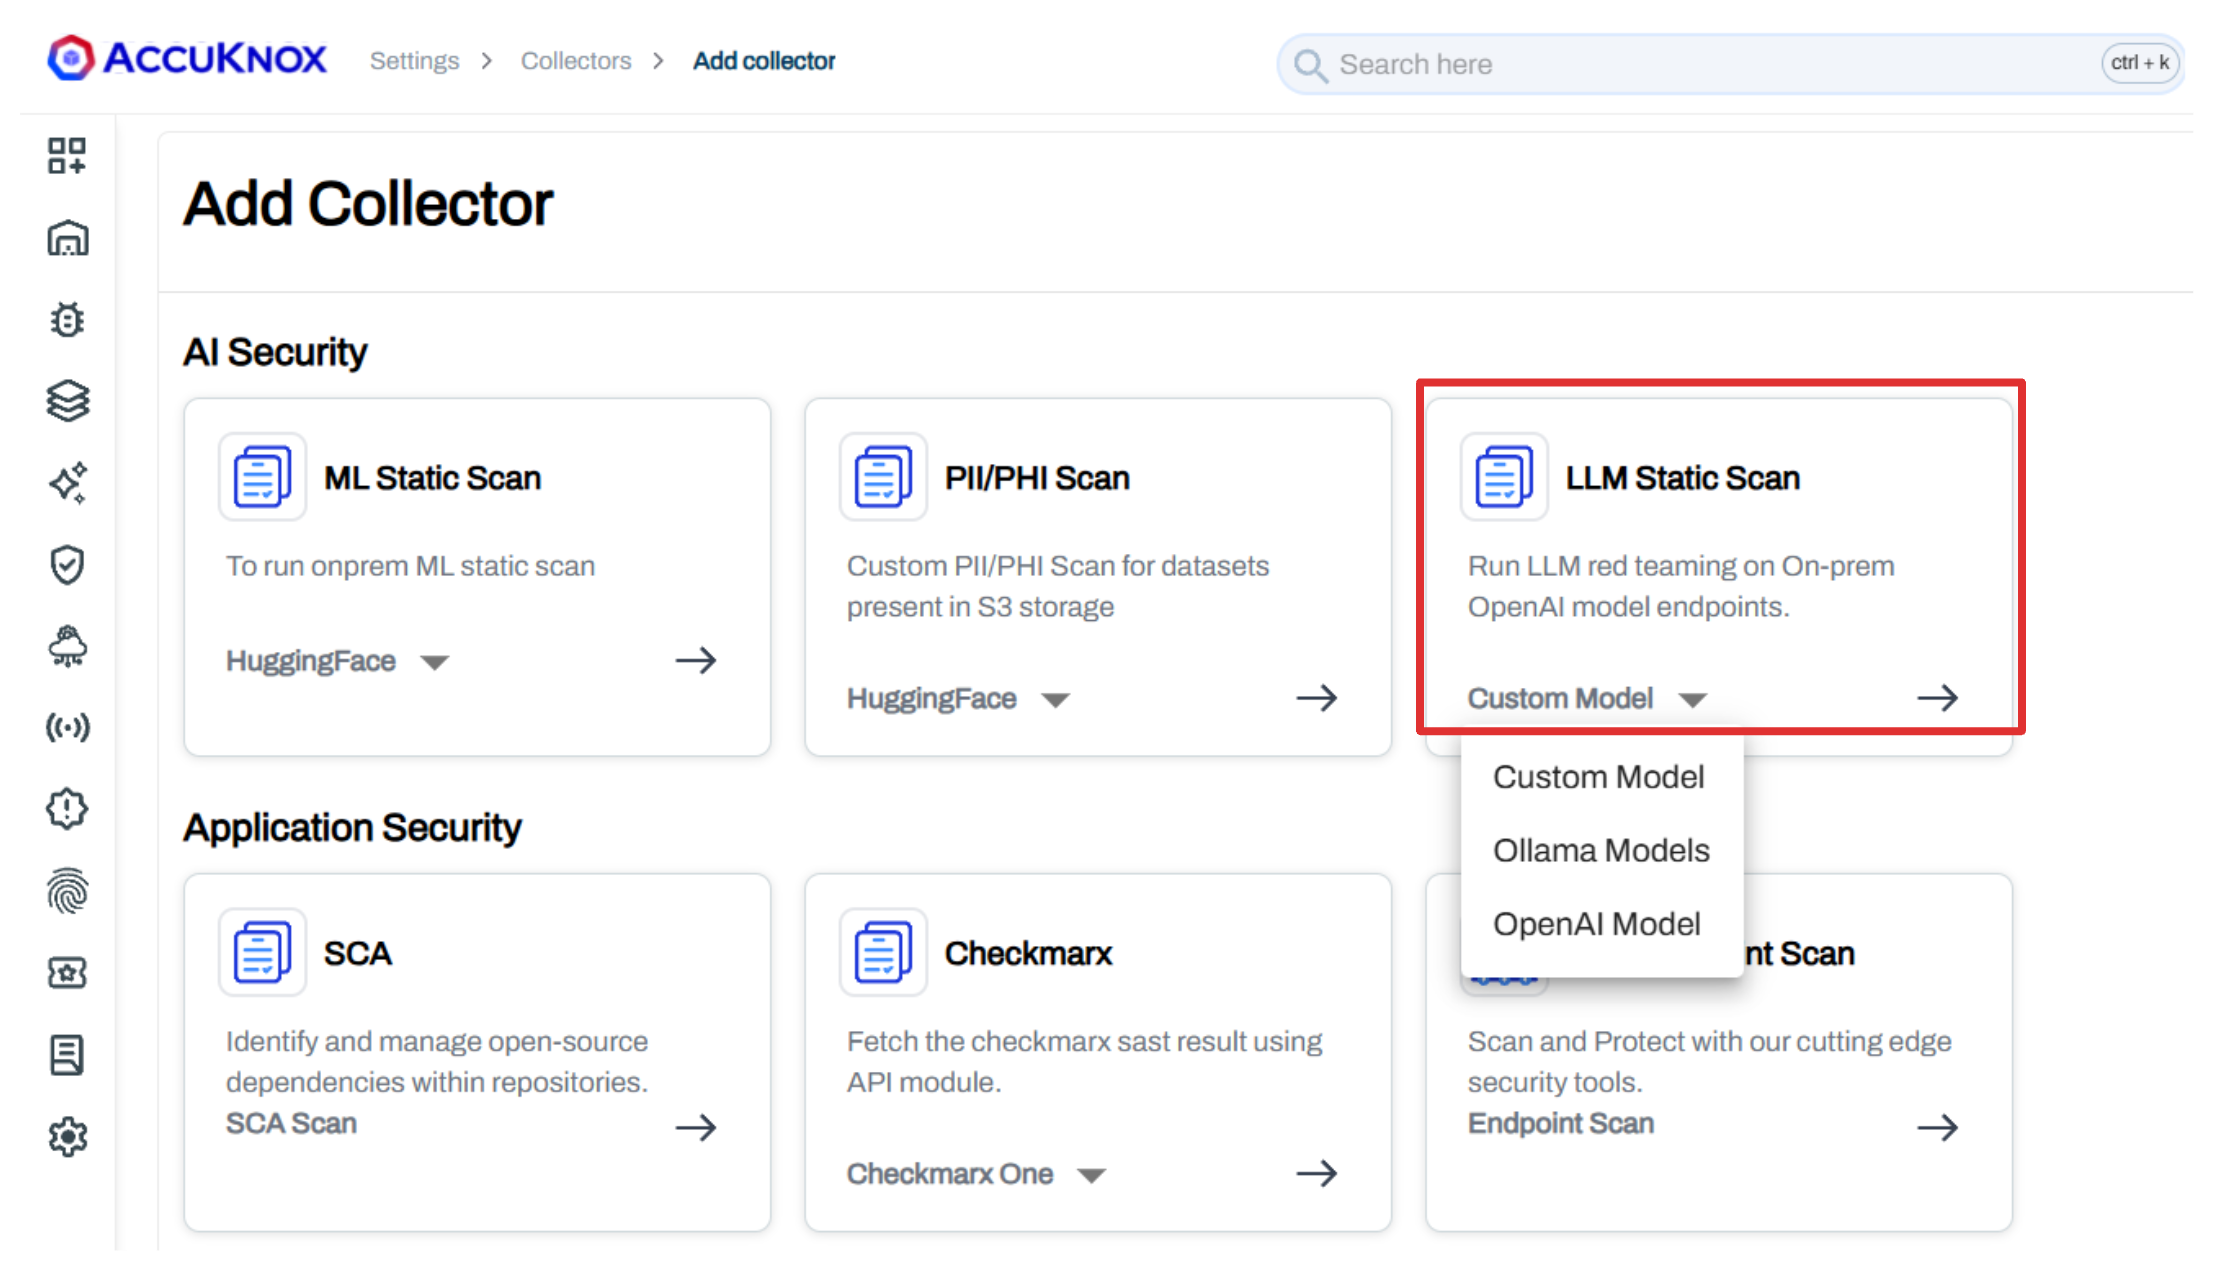The width and height of the screenshot is (2213, 1270).
Task: Open the bug issues sidebar icon
Action: pyautogui.click(x=67, y=320)
